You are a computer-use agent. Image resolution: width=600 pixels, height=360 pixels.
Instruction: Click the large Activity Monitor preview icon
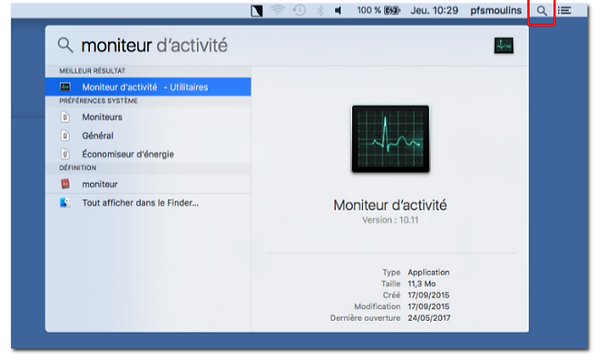390,138
